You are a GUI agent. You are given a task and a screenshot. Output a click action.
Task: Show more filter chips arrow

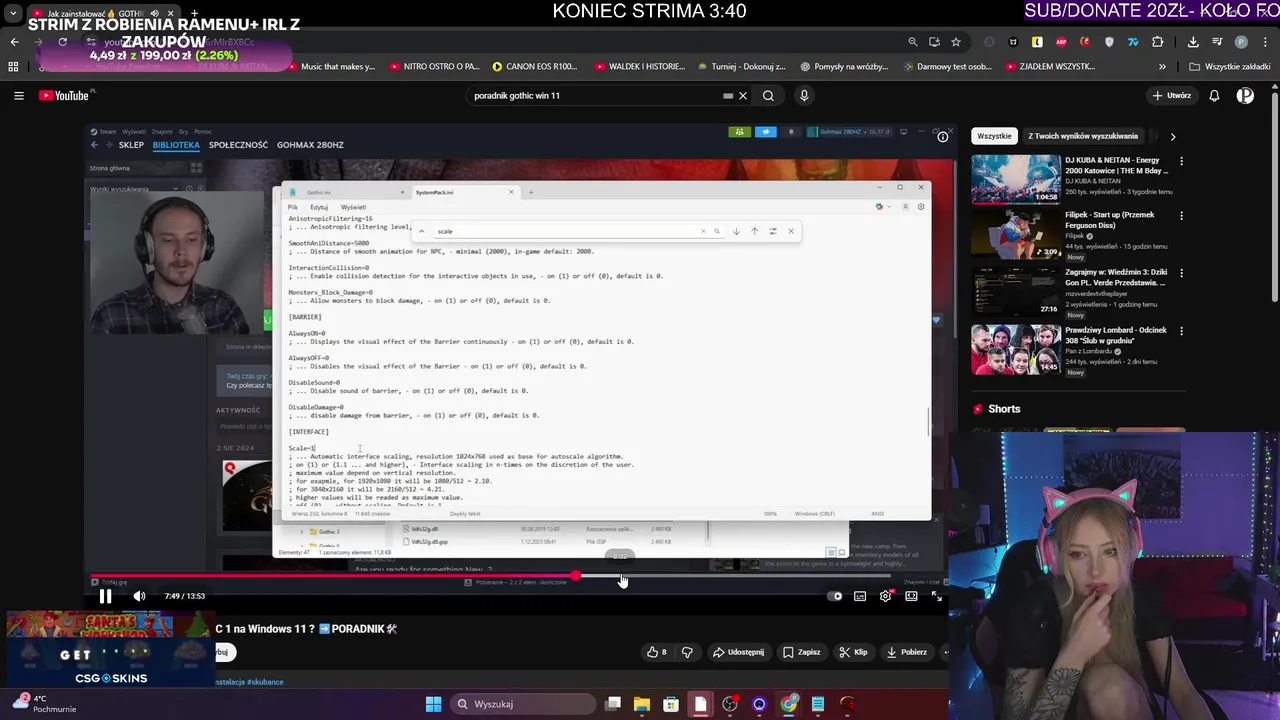(1172, 136)
